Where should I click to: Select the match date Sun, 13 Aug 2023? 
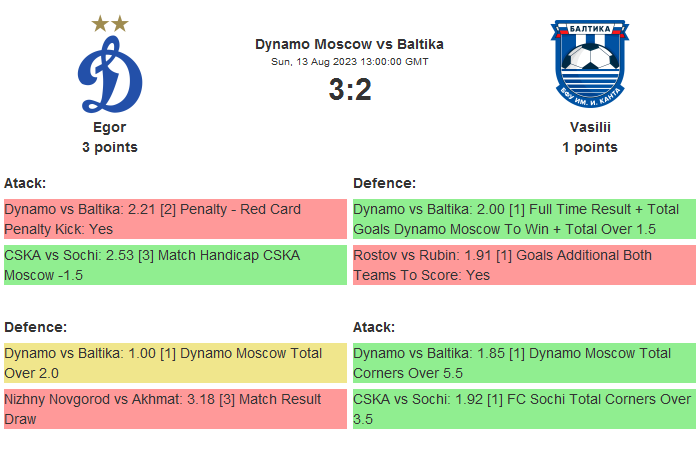coord(349,62)
